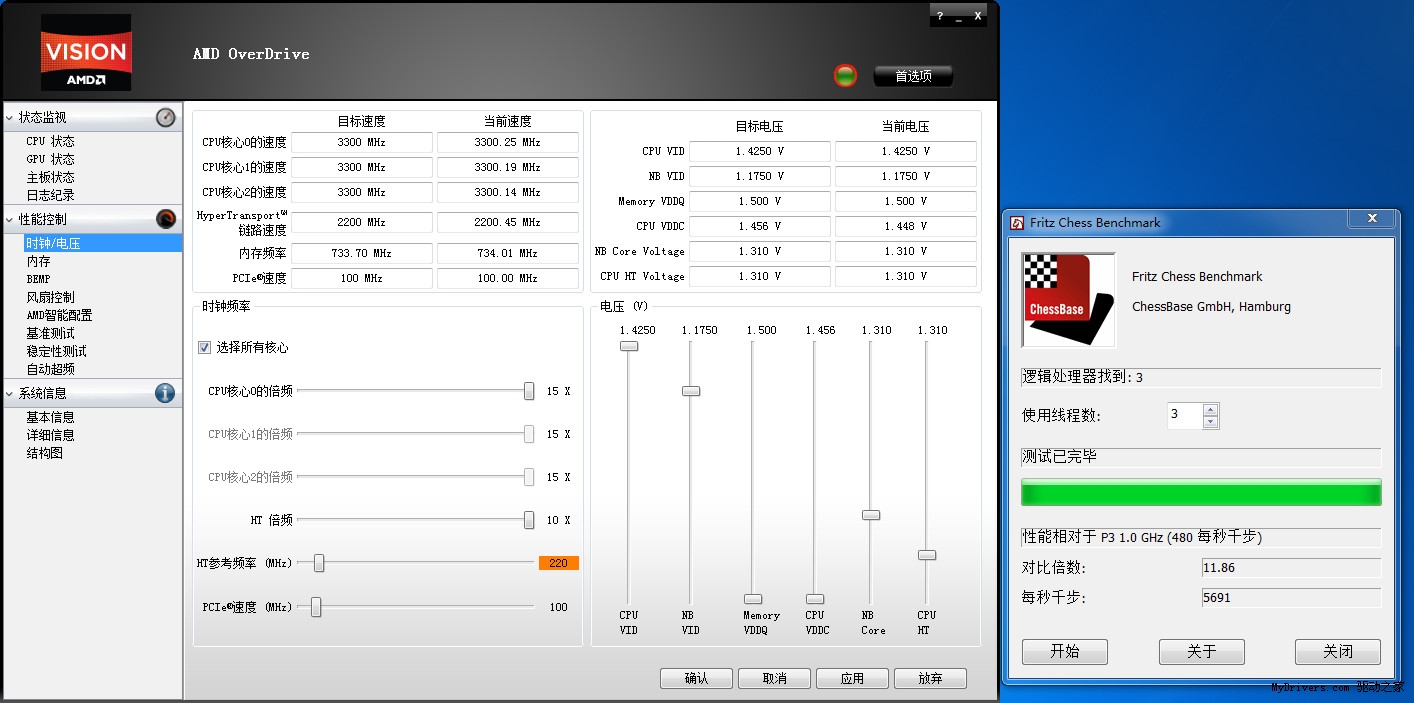Open BEMP in the sidebar
The image size is (1414, 703).
38,279
